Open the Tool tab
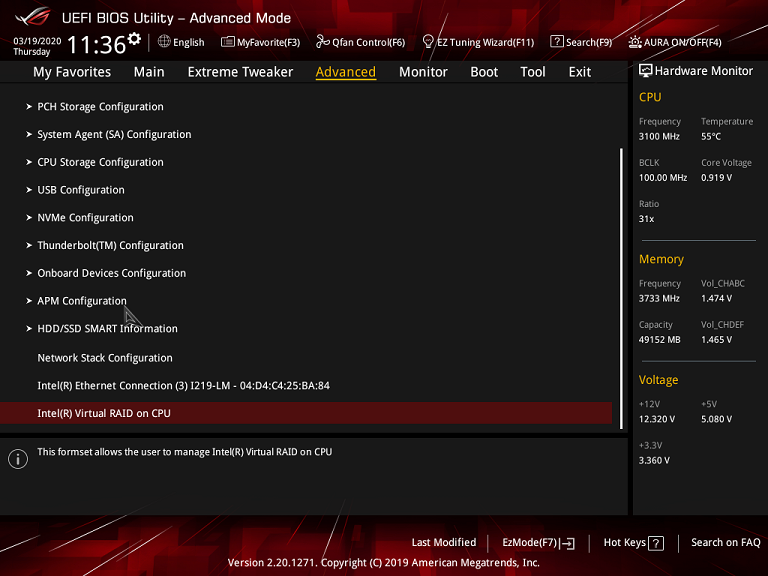The width and height of the screenshot is (768, 576). [x=532, y=72]
